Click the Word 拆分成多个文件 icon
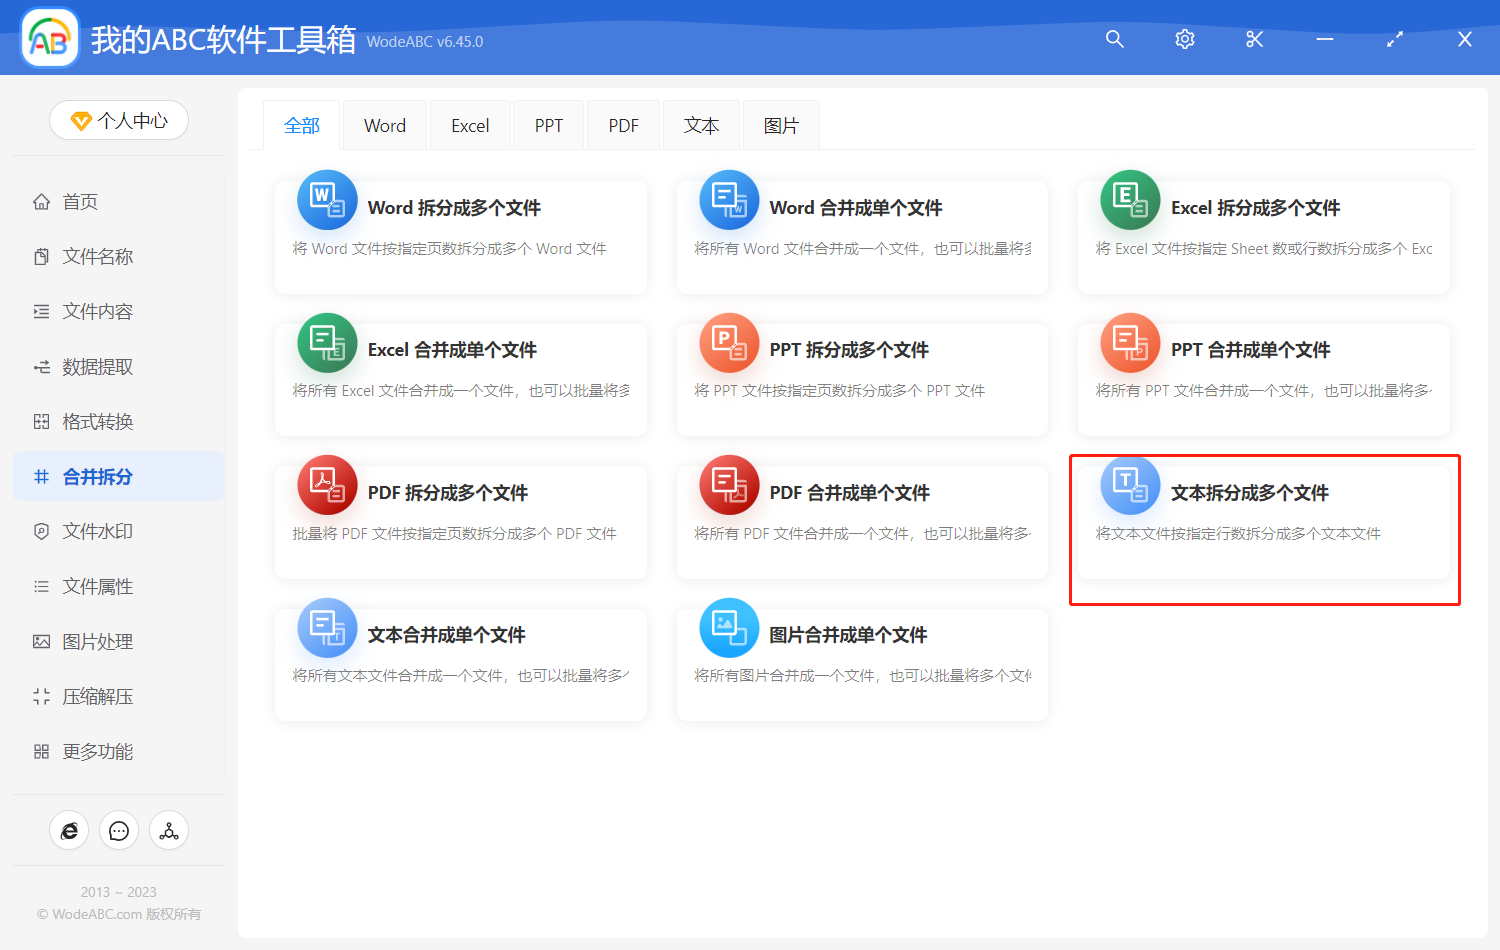Image resolution: width=1500 pixels, height=950 pixels. click(x=327, y=200)
